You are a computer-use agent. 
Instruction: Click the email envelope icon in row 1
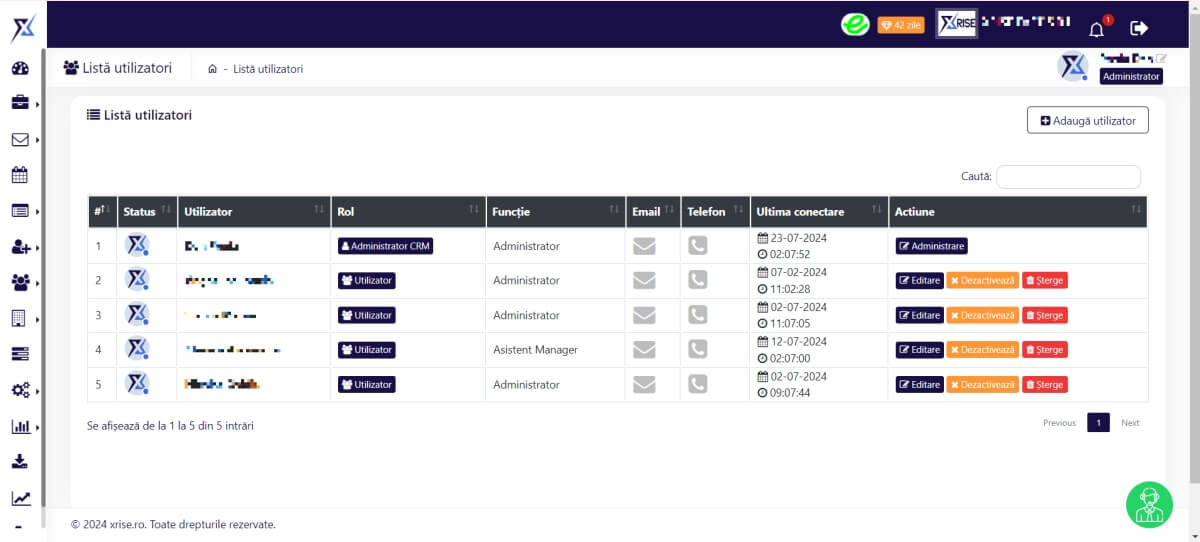tap(645, 246)
